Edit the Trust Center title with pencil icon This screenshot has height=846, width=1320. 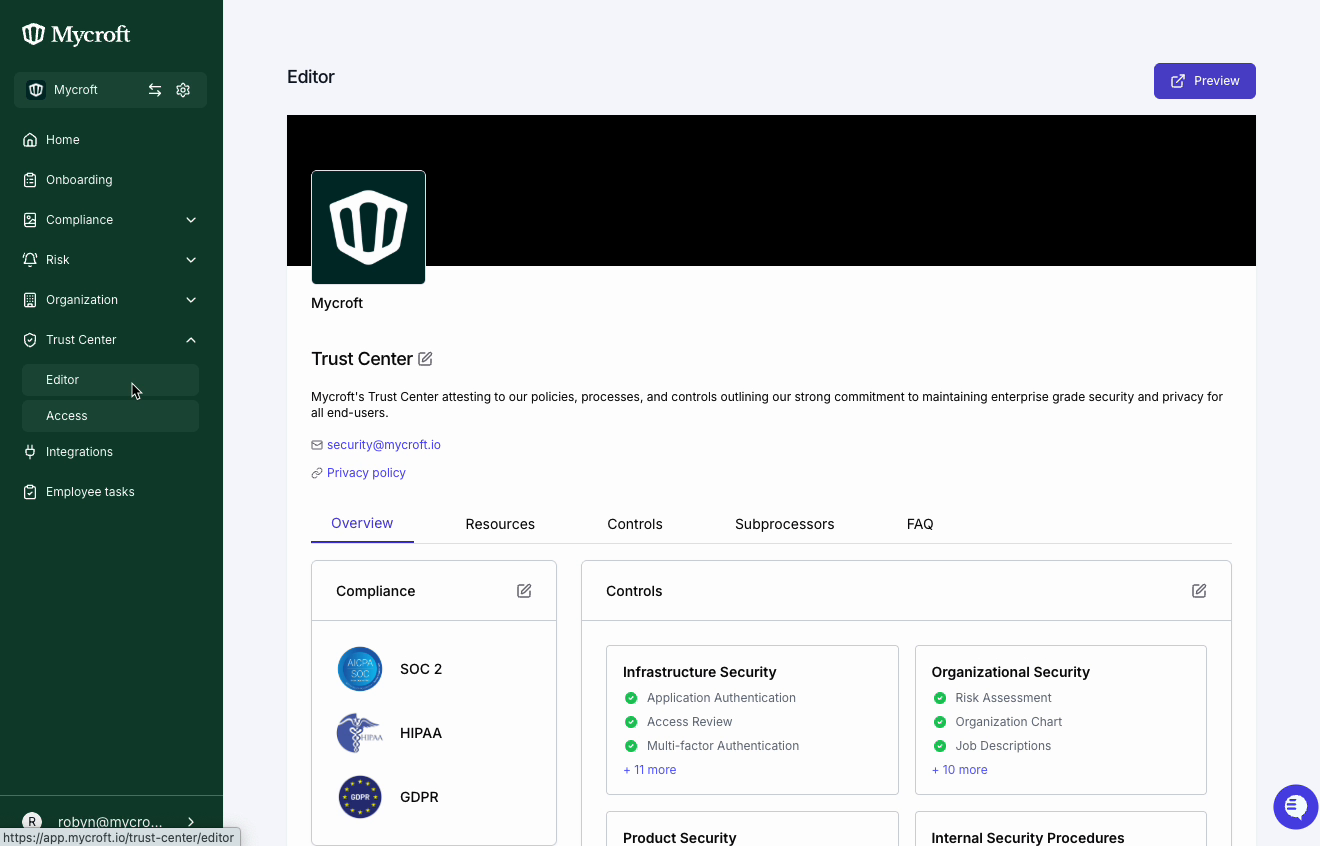tap(425, 359)
